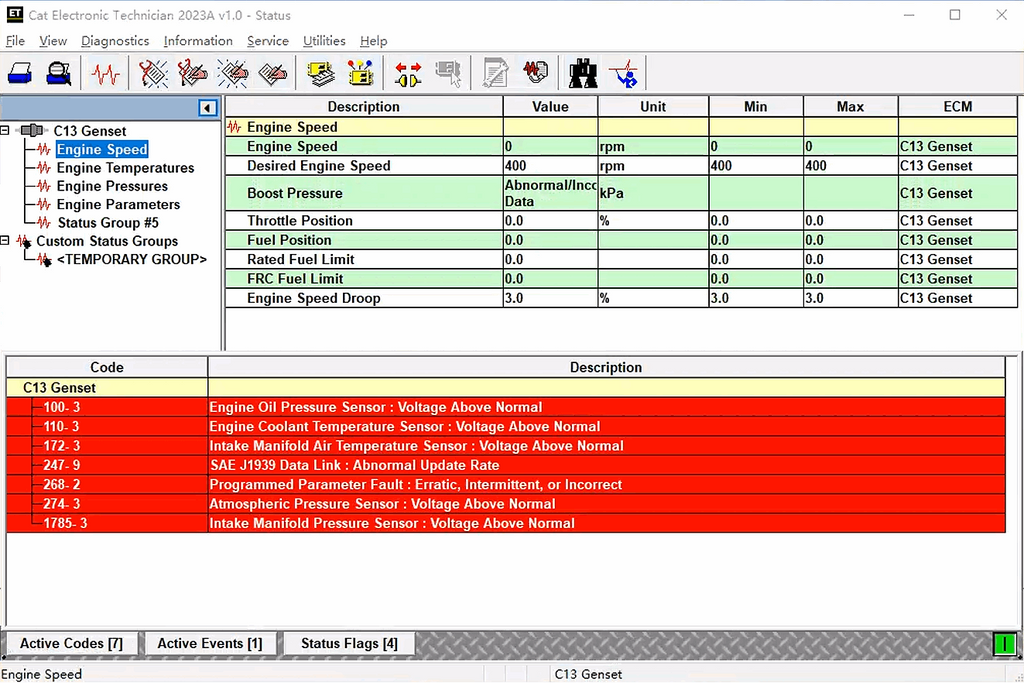
Task: Select the FRC Fuel Limit row
Action: (x=621, y=279)
